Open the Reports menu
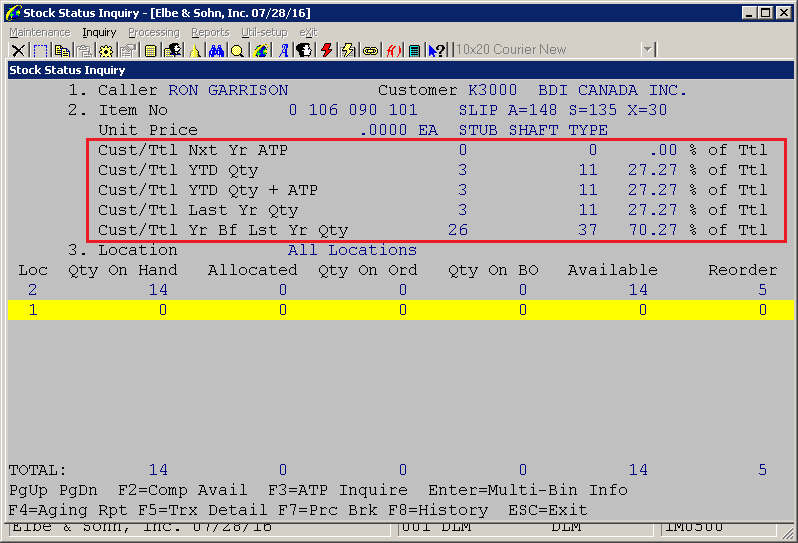Screen dimensions: 798x543 coord(210,33)
